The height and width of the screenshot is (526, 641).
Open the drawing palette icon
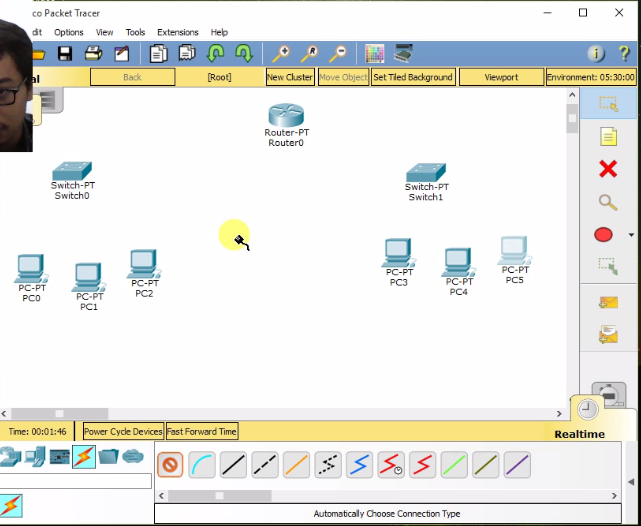click(x=374, y=54)
